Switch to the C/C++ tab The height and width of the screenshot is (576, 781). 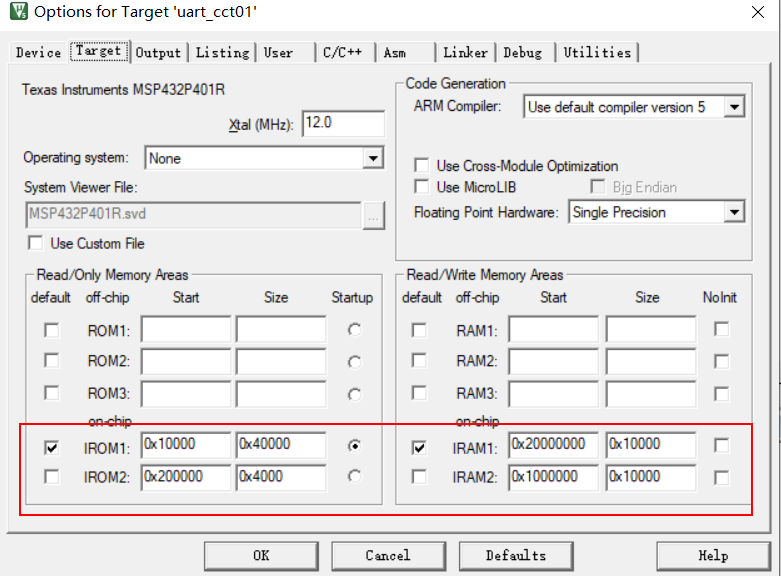[342, 52]
